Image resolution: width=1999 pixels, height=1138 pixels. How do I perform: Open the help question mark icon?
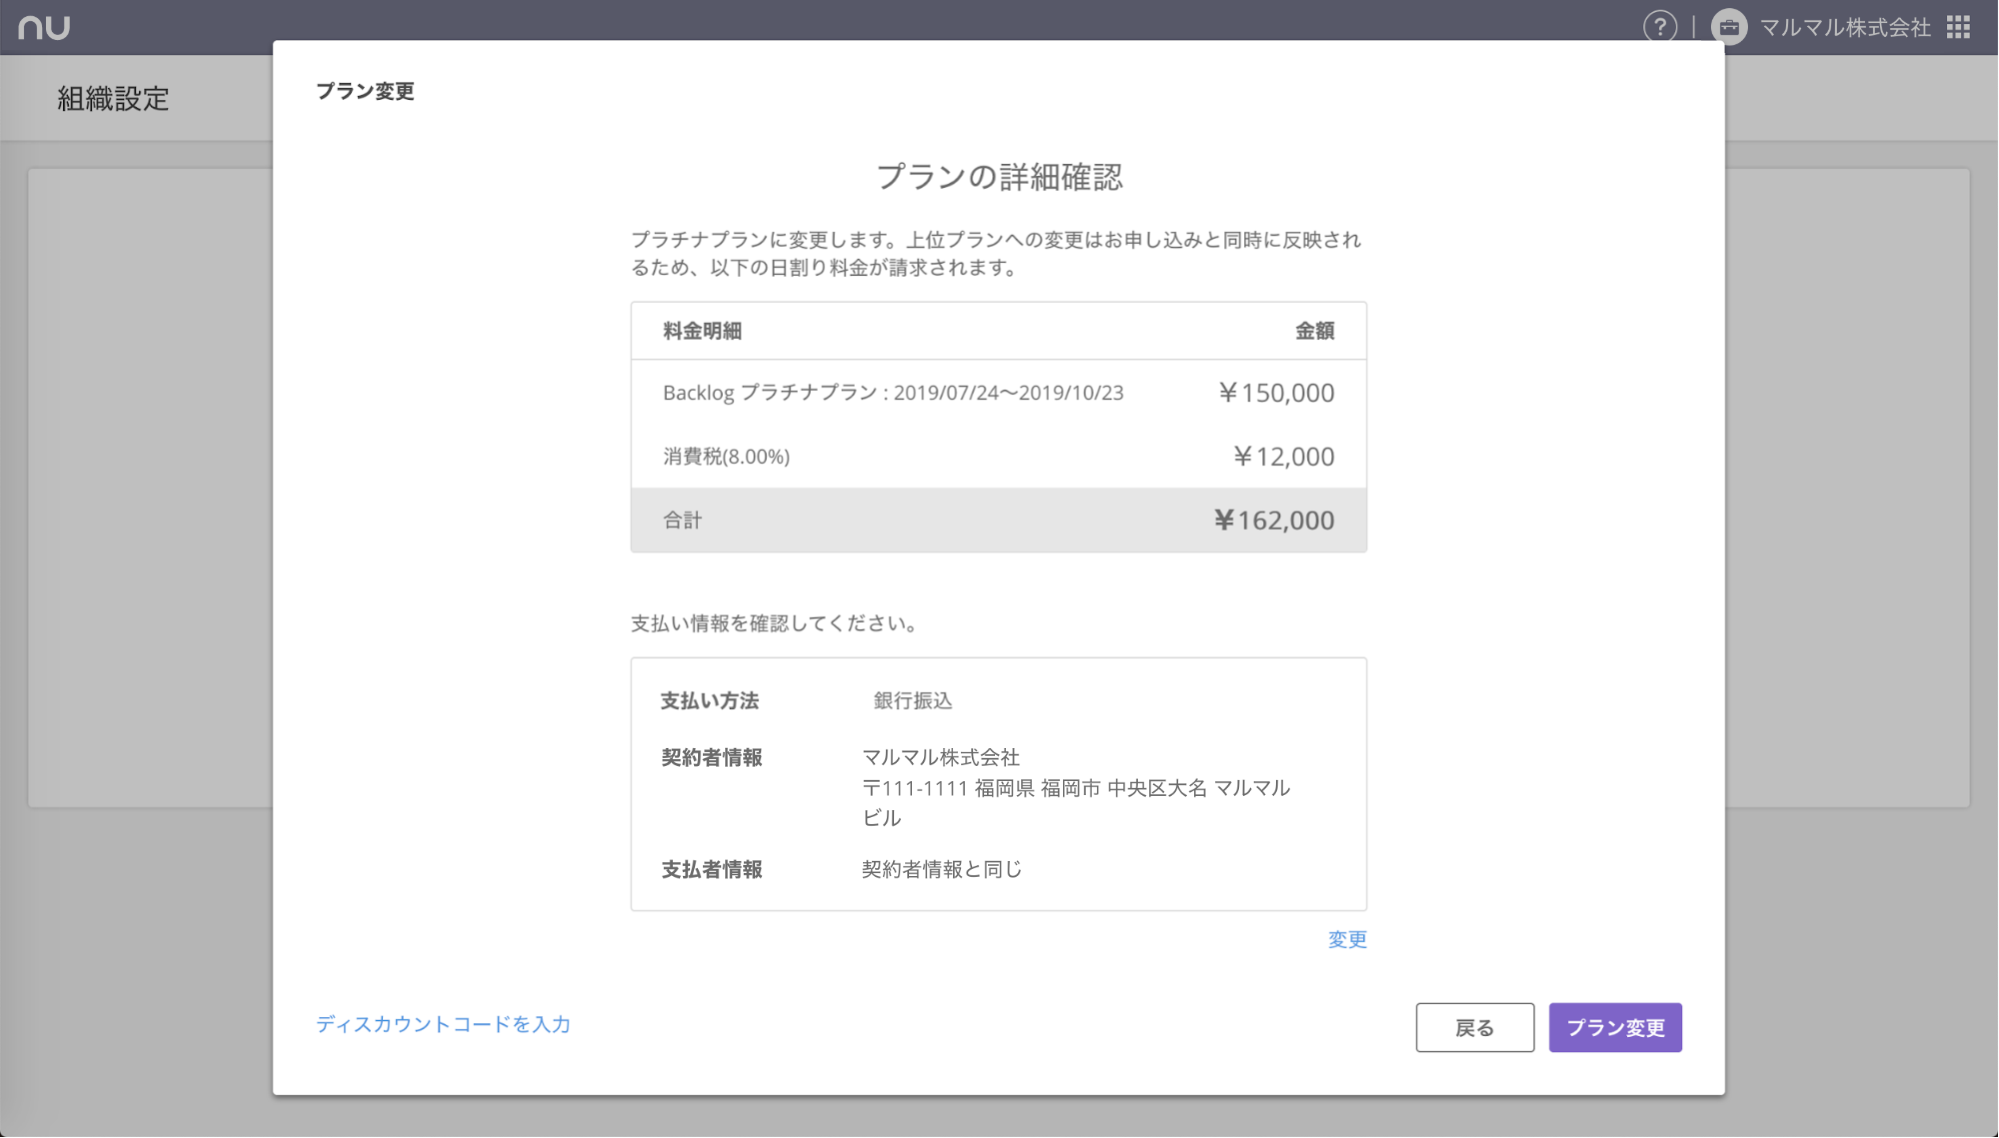click(1660, 27)
